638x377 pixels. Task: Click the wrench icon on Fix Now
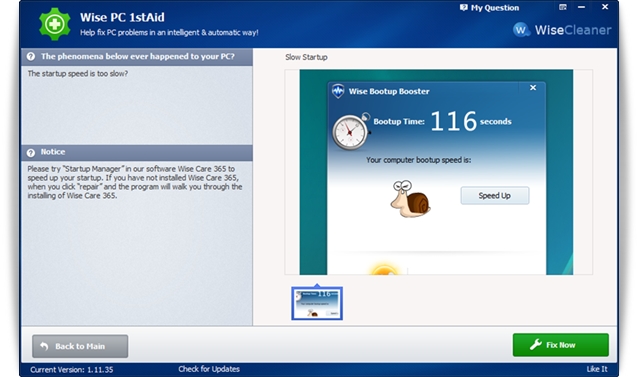point(535,344)
